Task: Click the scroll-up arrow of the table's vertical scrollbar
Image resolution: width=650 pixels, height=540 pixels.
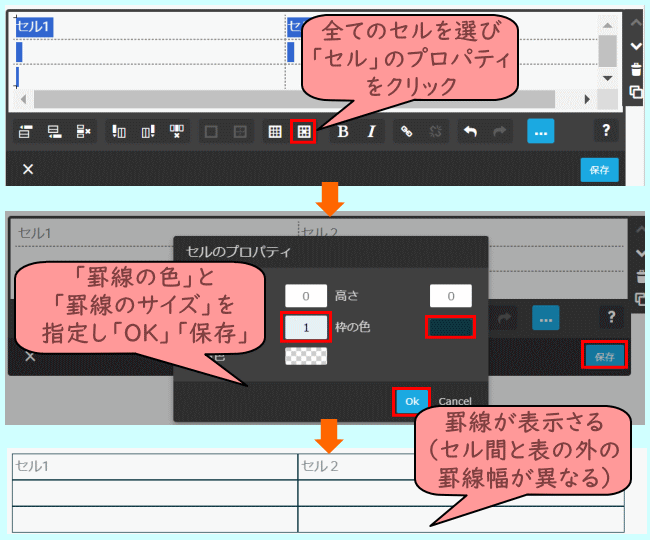Action: [x=608, y=26]
